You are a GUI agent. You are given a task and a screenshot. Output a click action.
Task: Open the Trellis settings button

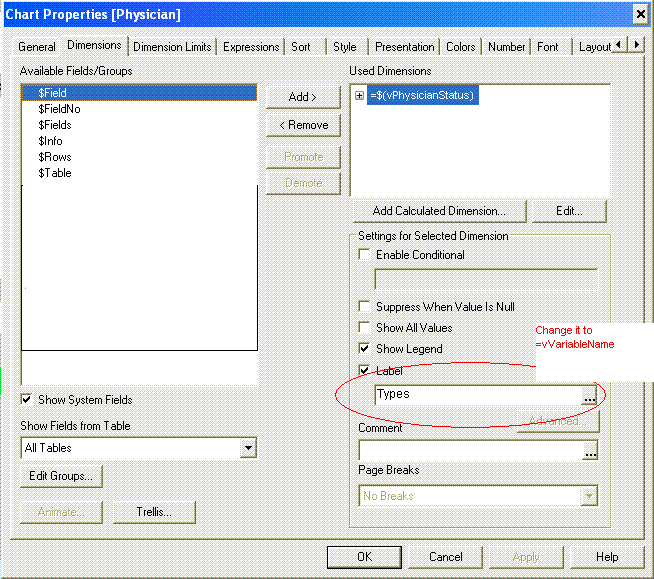[154, 512]
